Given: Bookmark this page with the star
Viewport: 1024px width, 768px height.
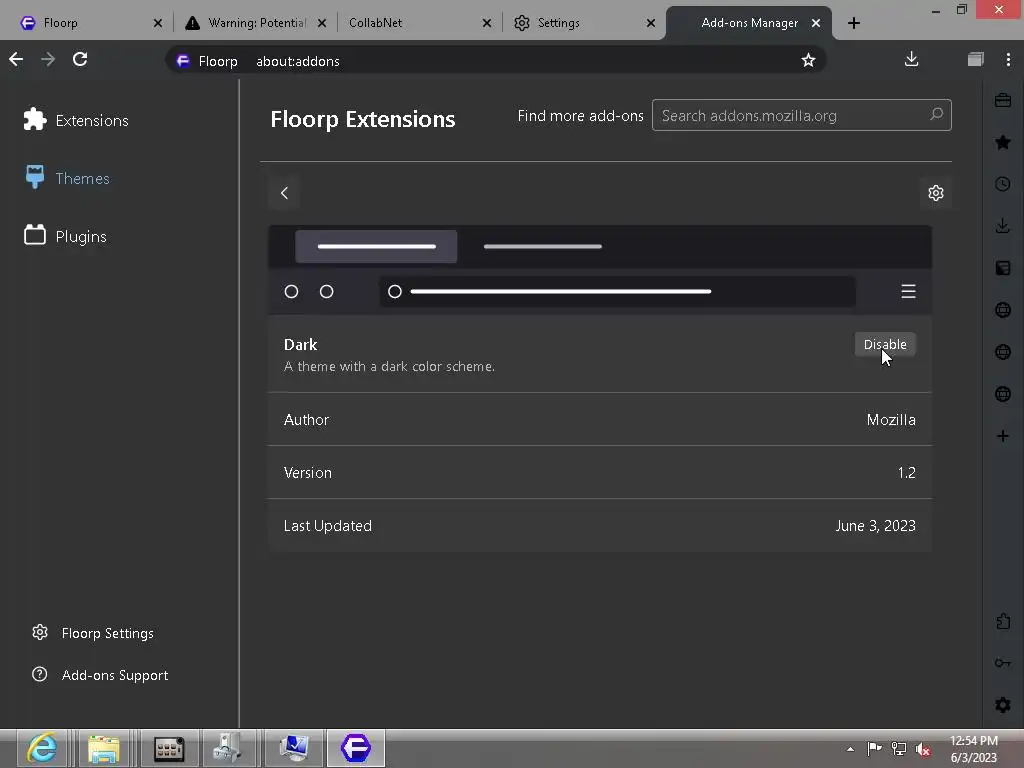Looking at the screenshot, I should (x=808, y=60).
